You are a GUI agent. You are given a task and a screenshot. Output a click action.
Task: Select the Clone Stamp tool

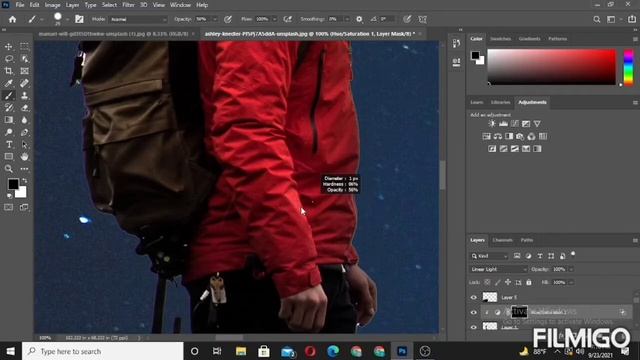24,96
